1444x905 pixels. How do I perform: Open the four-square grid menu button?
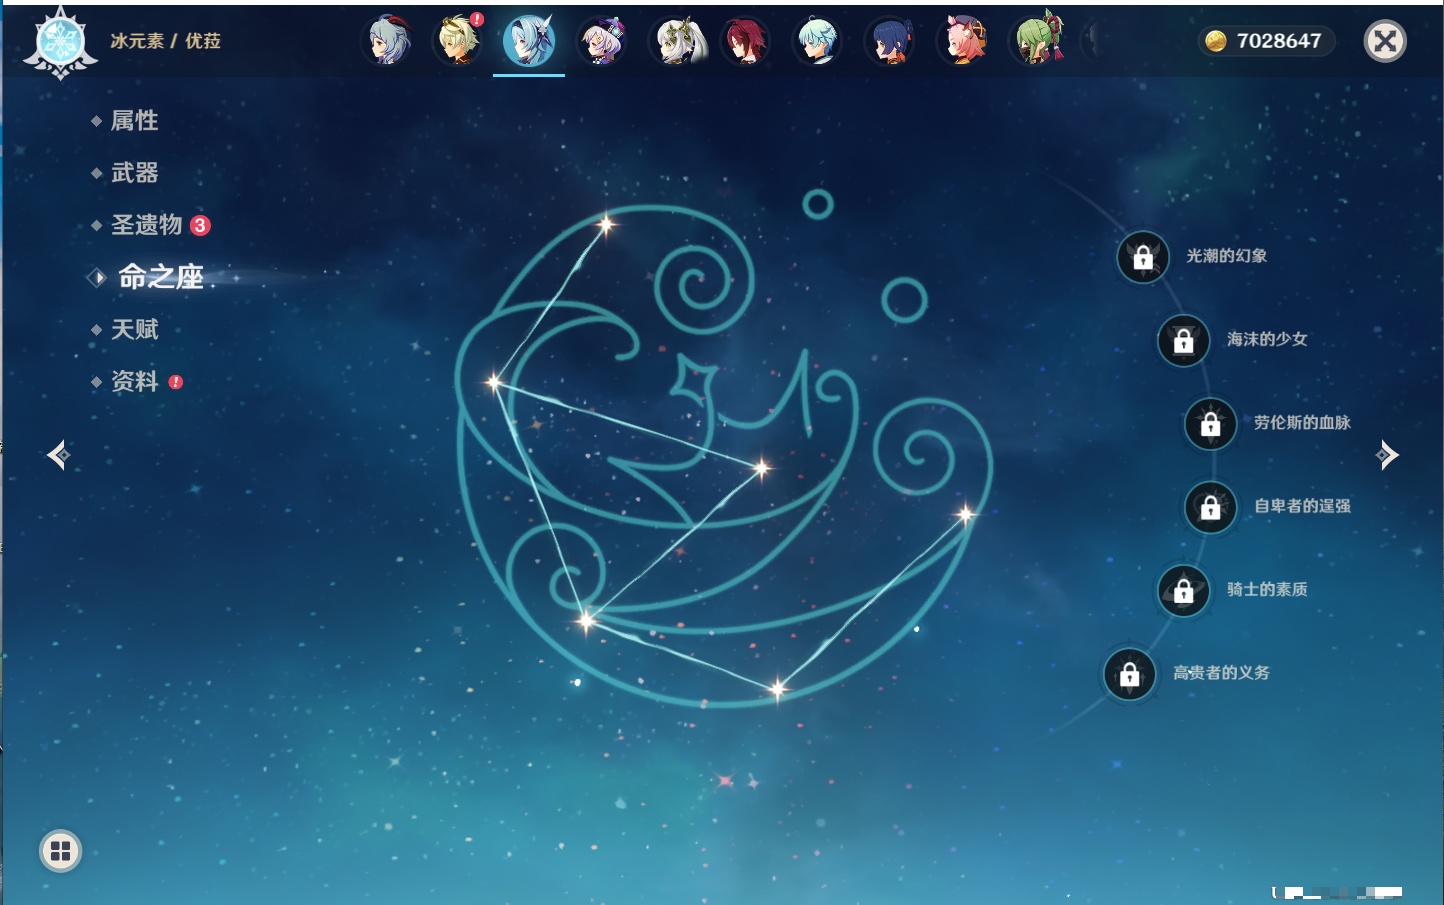tap(60, 851)
